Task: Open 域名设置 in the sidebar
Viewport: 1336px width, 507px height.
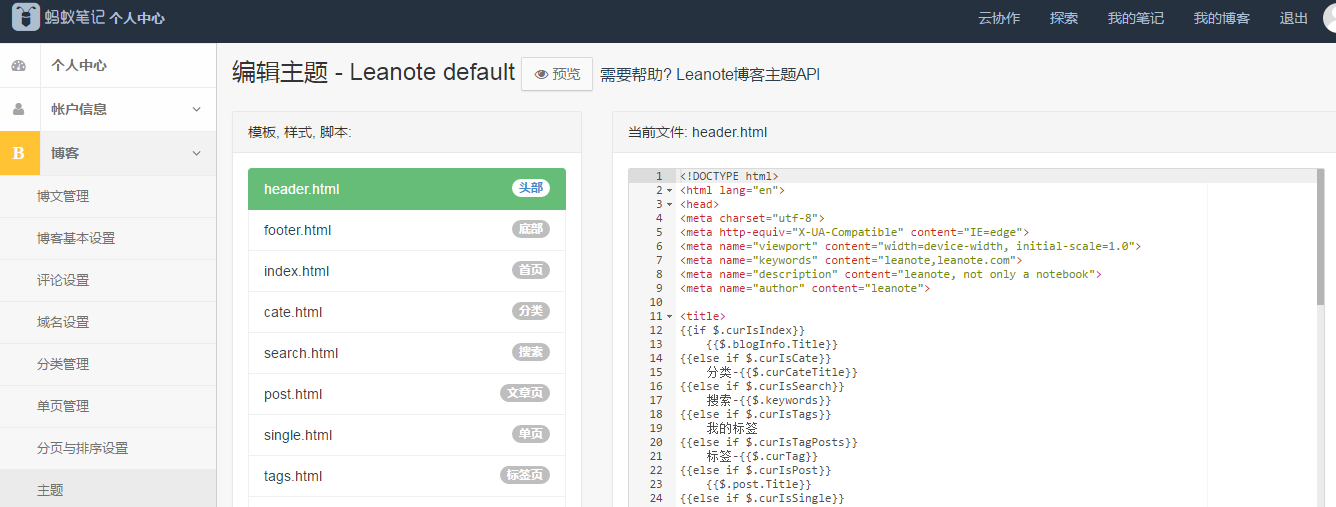Action: tap(108, 322)
